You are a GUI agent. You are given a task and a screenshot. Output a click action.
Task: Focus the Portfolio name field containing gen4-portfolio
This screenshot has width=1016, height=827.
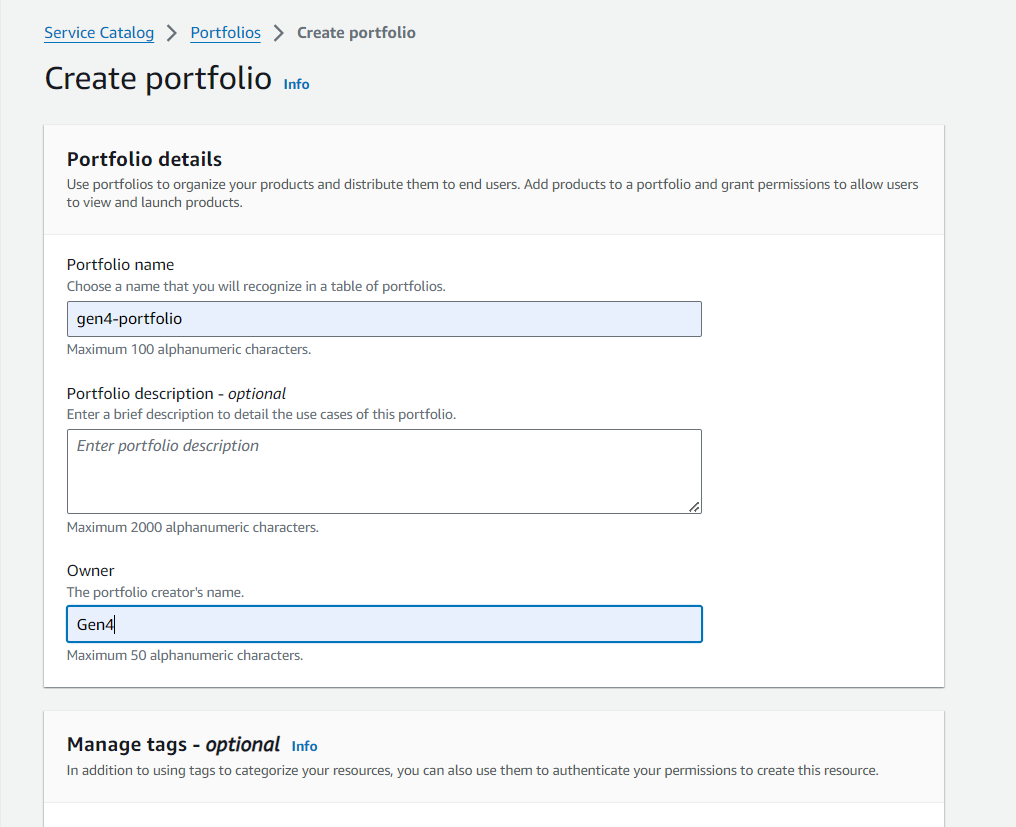pos(384,319)
